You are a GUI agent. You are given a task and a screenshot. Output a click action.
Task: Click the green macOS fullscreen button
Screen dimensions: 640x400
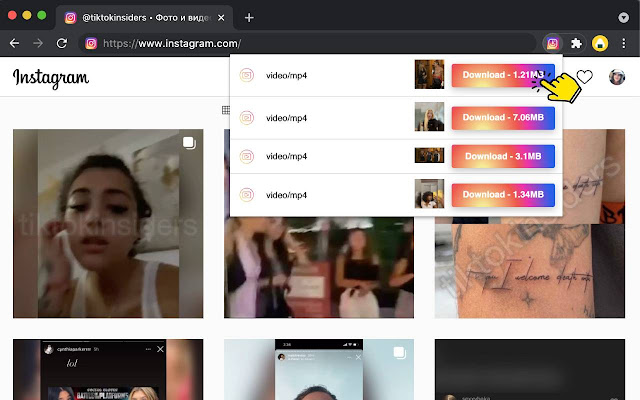(x=42, y=16)
